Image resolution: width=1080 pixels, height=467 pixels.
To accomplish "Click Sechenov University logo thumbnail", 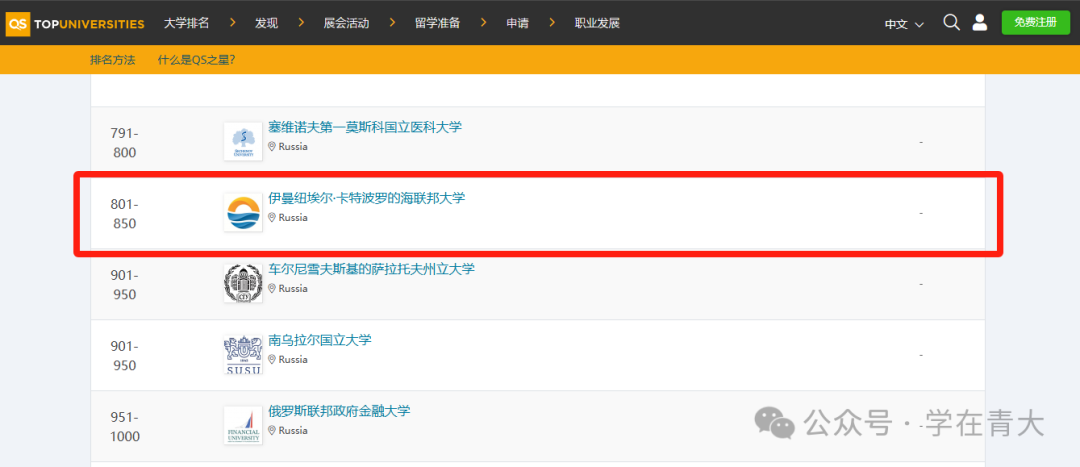I will (243, 141).
